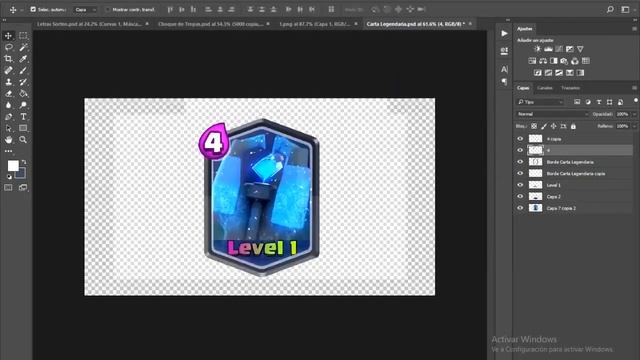Hide the 'Level 1' layer
This screenshot has height=360, width=640.
pyautogui.click(x=520, y=185)
